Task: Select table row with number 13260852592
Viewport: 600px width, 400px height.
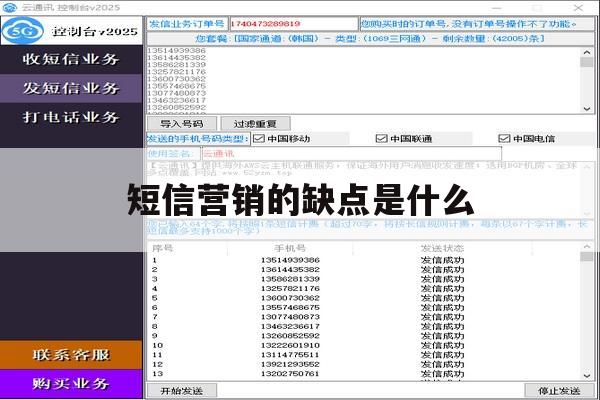Action: click(364, 336)
